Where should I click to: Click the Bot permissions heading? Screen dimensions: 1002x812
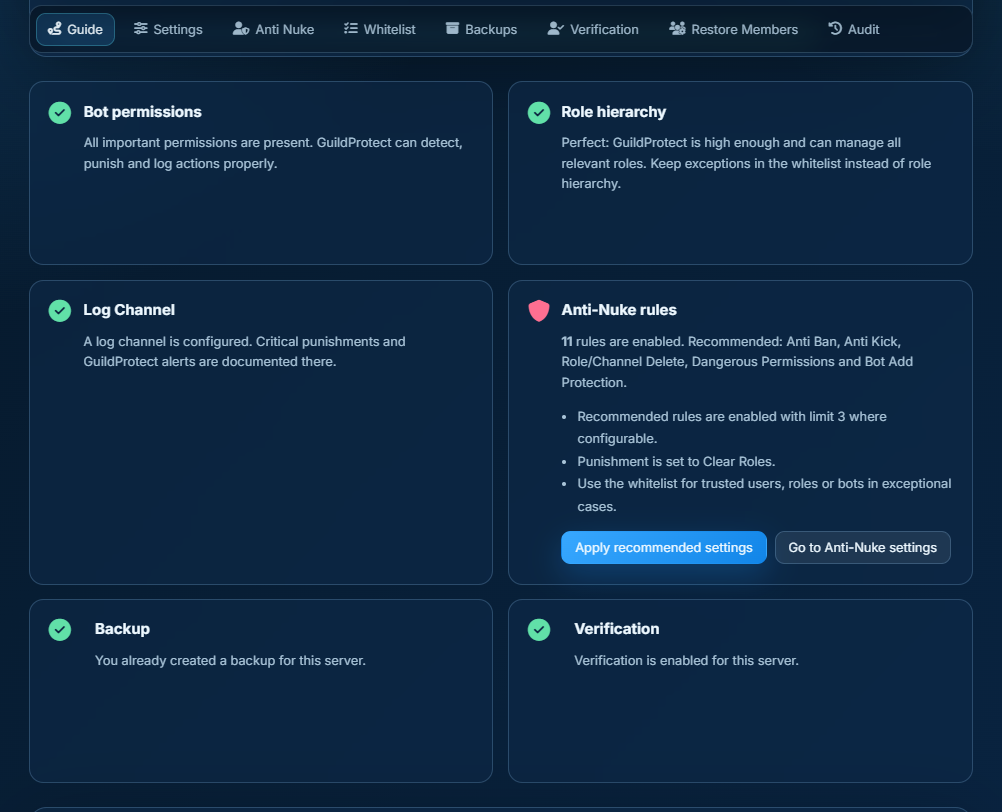point(143,112)
